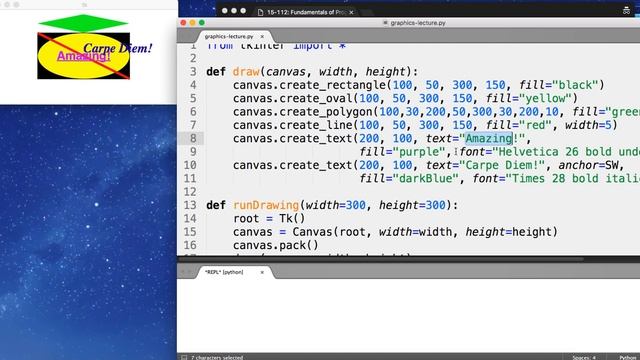The image size is (640, 360).
Task: Click "black" fill value on line 4
Action: [575, 85]
